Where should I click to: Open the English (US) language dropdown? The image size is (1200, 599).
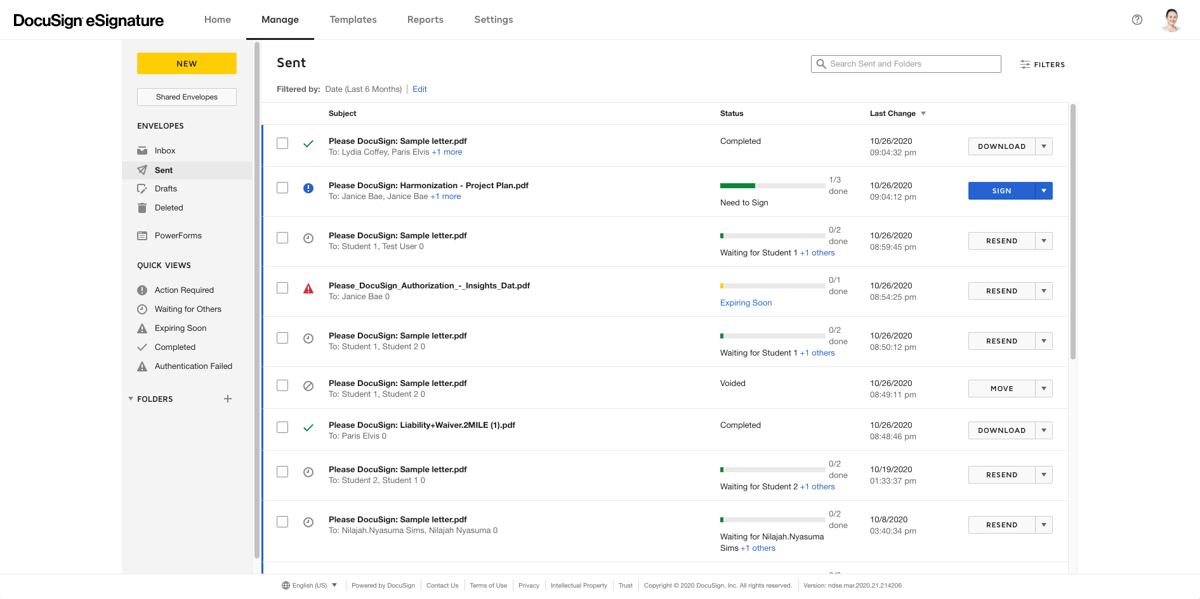click(311, 585)
